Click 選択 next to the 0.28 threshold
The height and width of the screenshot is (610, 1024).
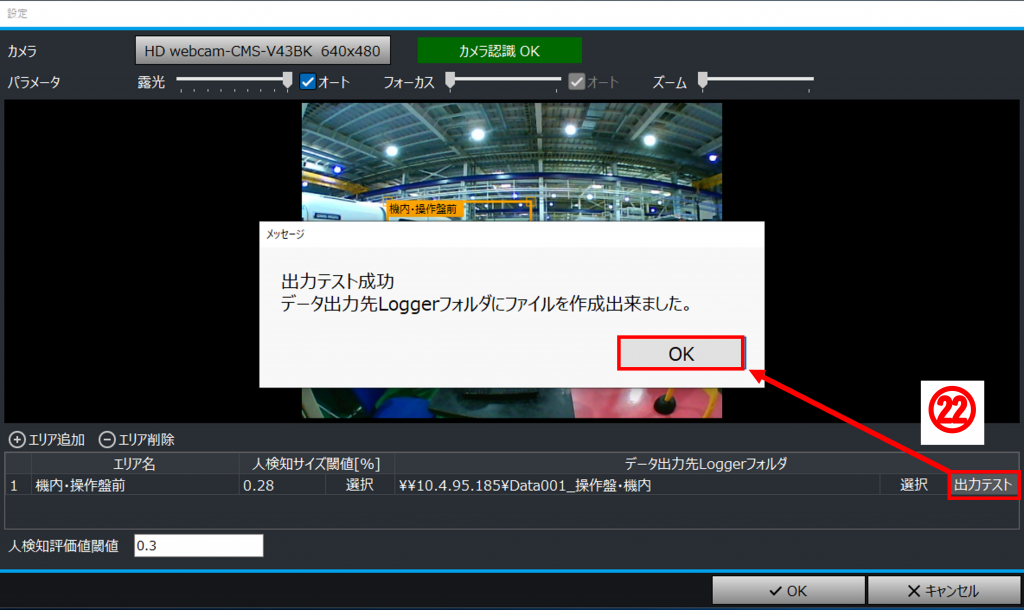(360, 485)
